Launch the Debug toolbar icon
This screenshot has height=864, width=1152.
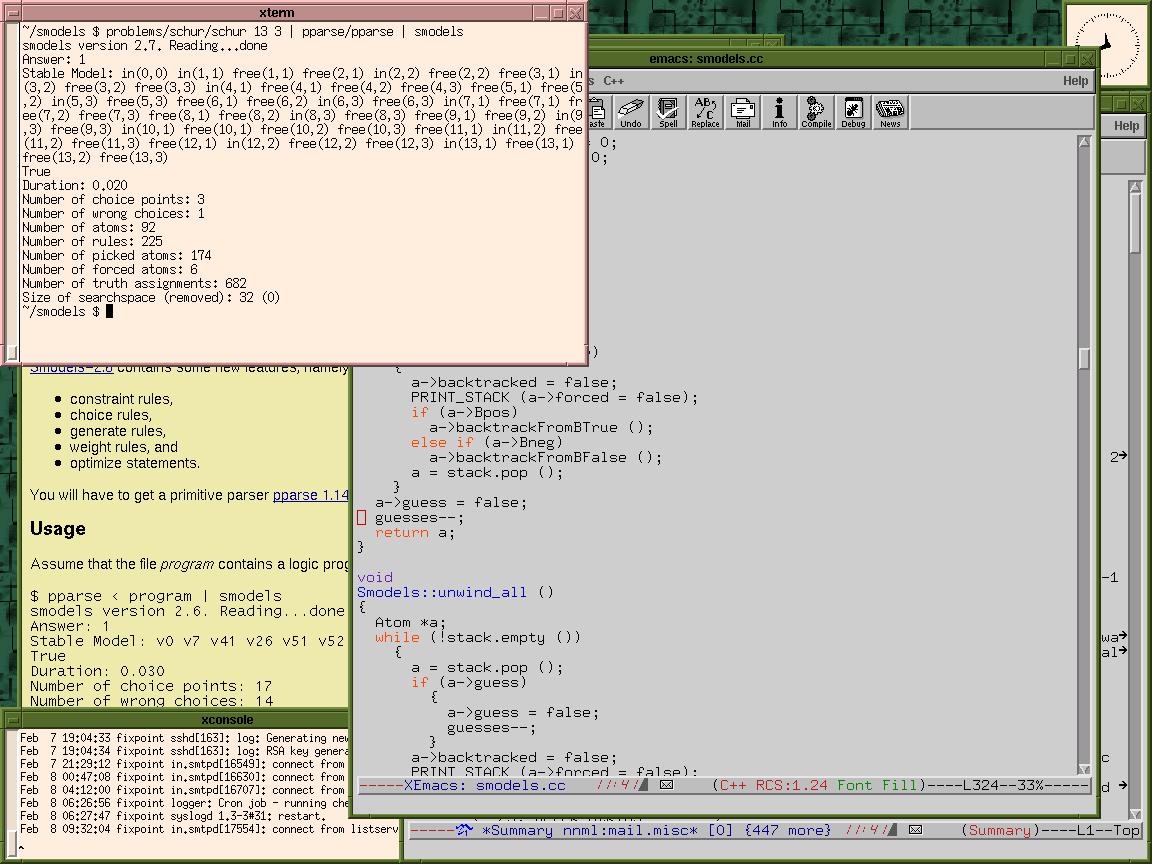(x=853, y=112)
